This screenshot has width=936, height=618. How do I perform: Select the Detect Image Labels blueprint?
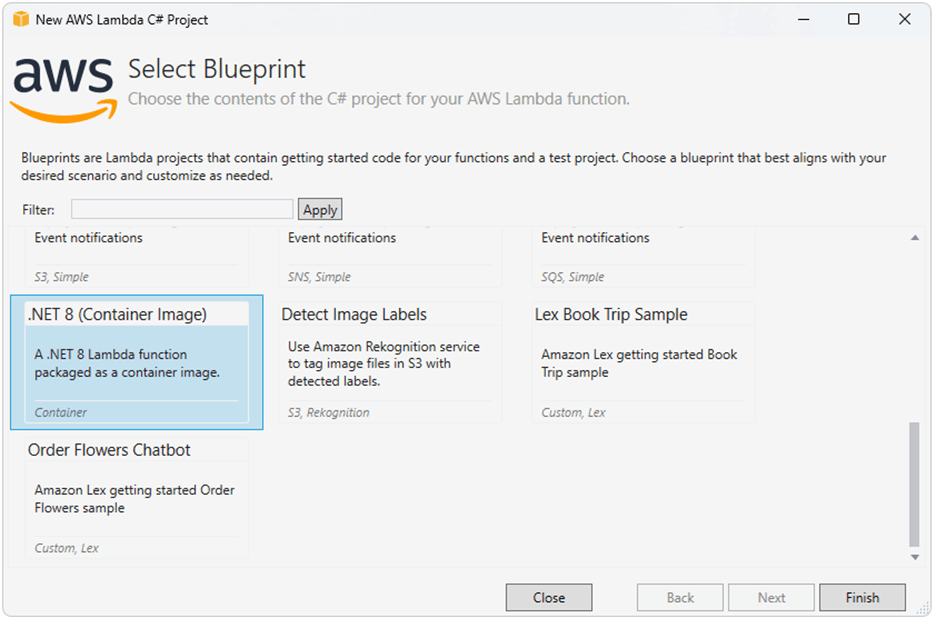pyautogui.click(x=390, y=363)
